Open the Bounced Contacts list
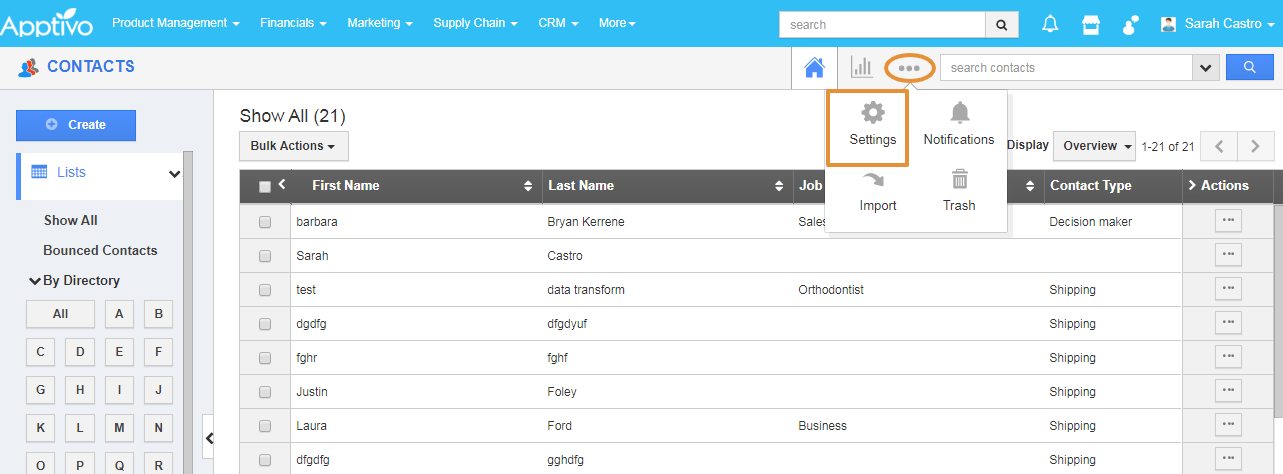This screenshot has height=474, width=1283. click(100, 251)
